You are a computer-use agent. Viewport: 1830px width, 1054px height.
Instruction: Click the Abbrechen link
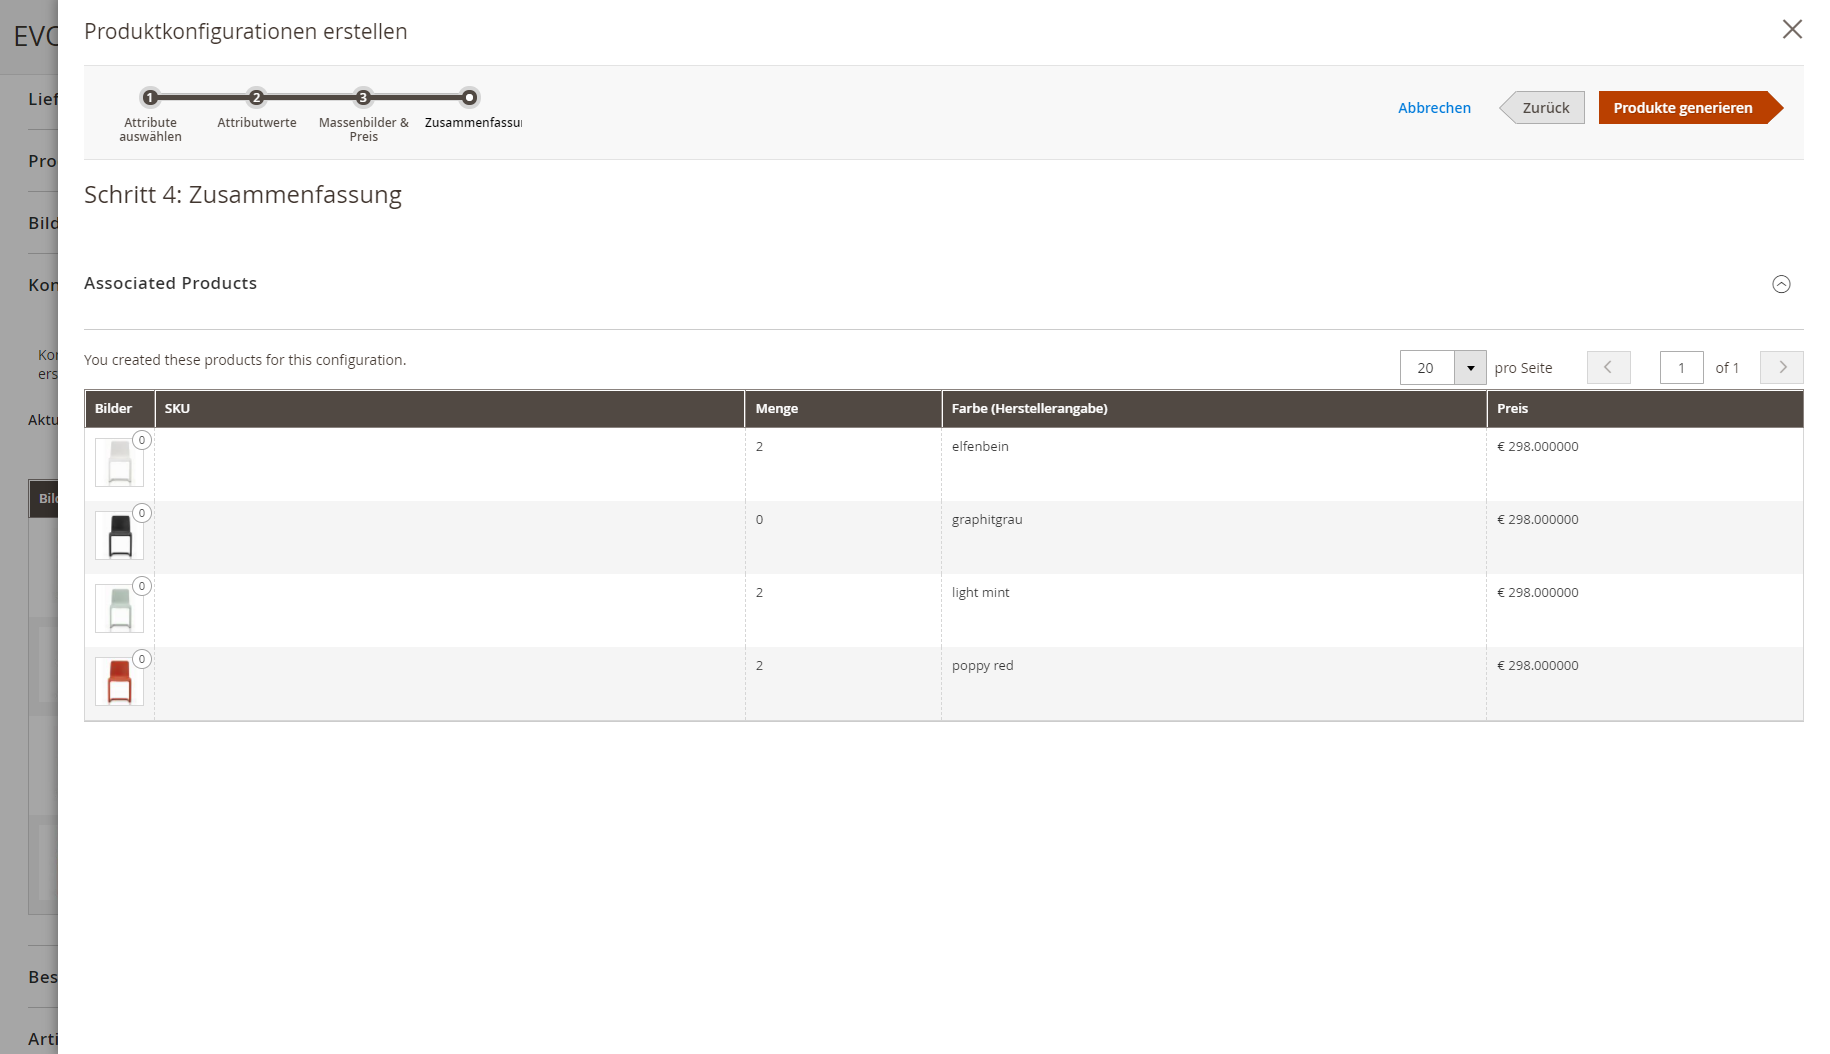[1434, 107]
